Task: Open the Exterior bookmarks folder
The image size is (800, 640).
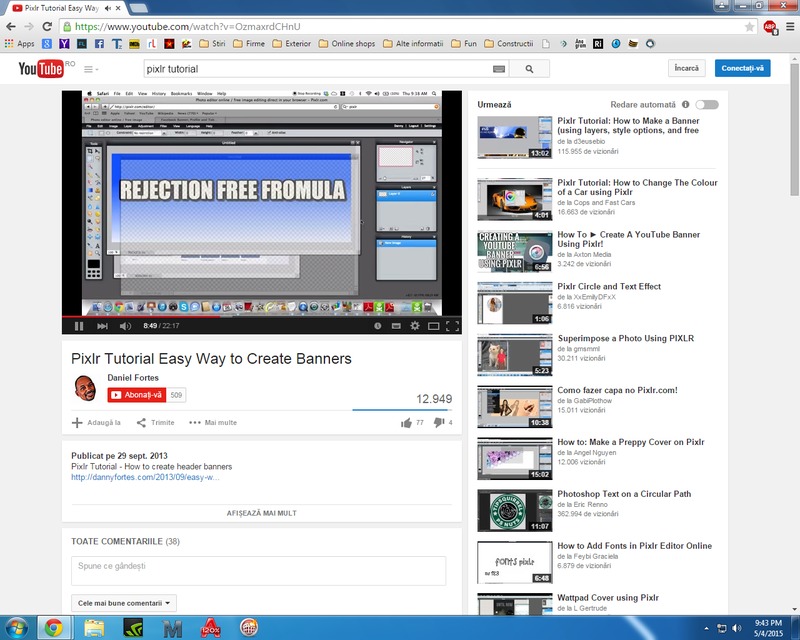Action: coord(291,44)
